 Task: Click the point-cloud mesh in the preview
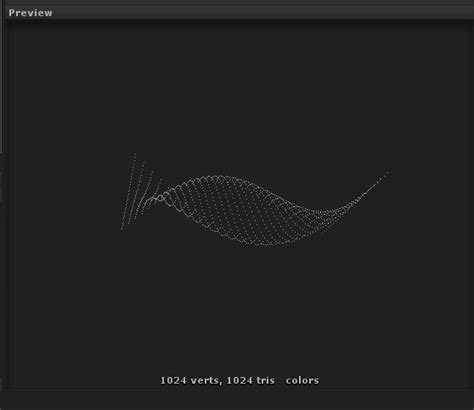pos(255,200)
